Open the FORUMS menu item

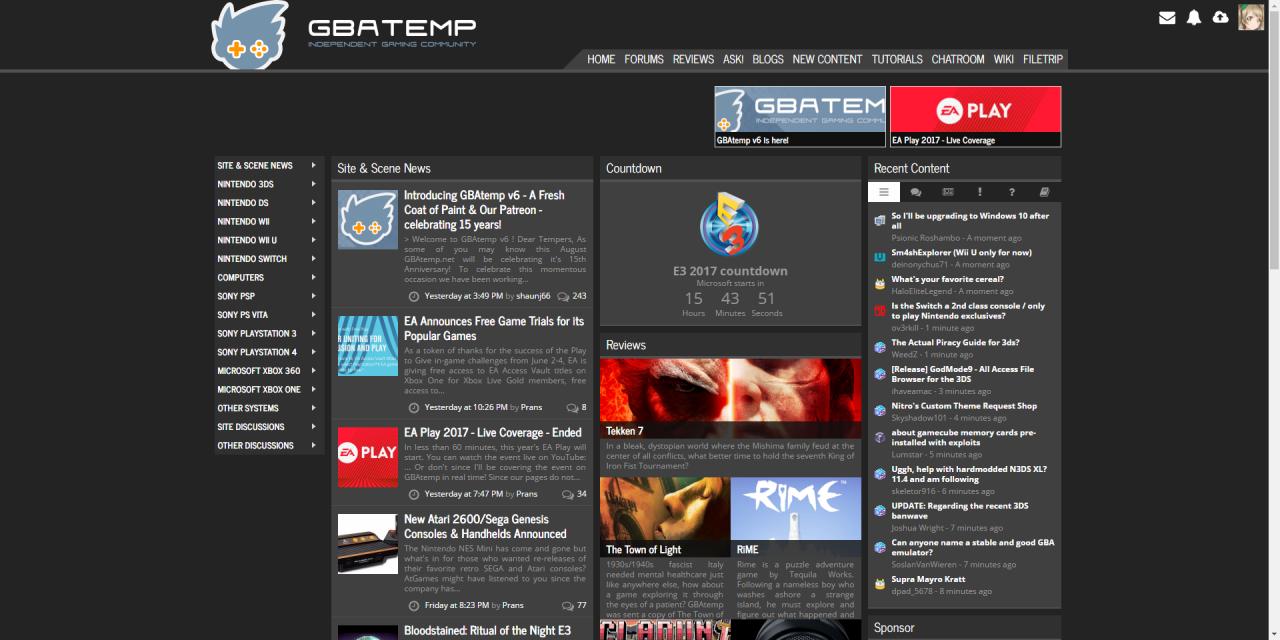coord(644,59)
